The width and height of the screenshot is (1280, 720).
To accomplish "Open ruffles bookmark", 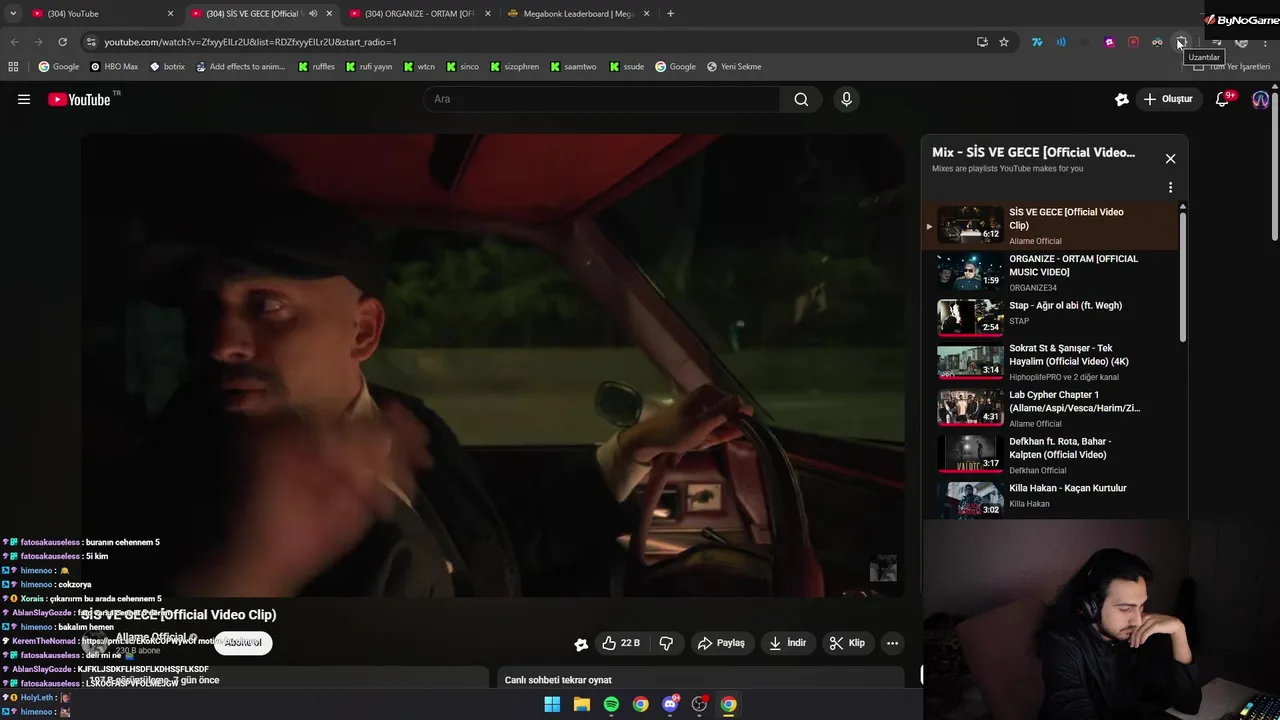I will [x=316, y=67].
